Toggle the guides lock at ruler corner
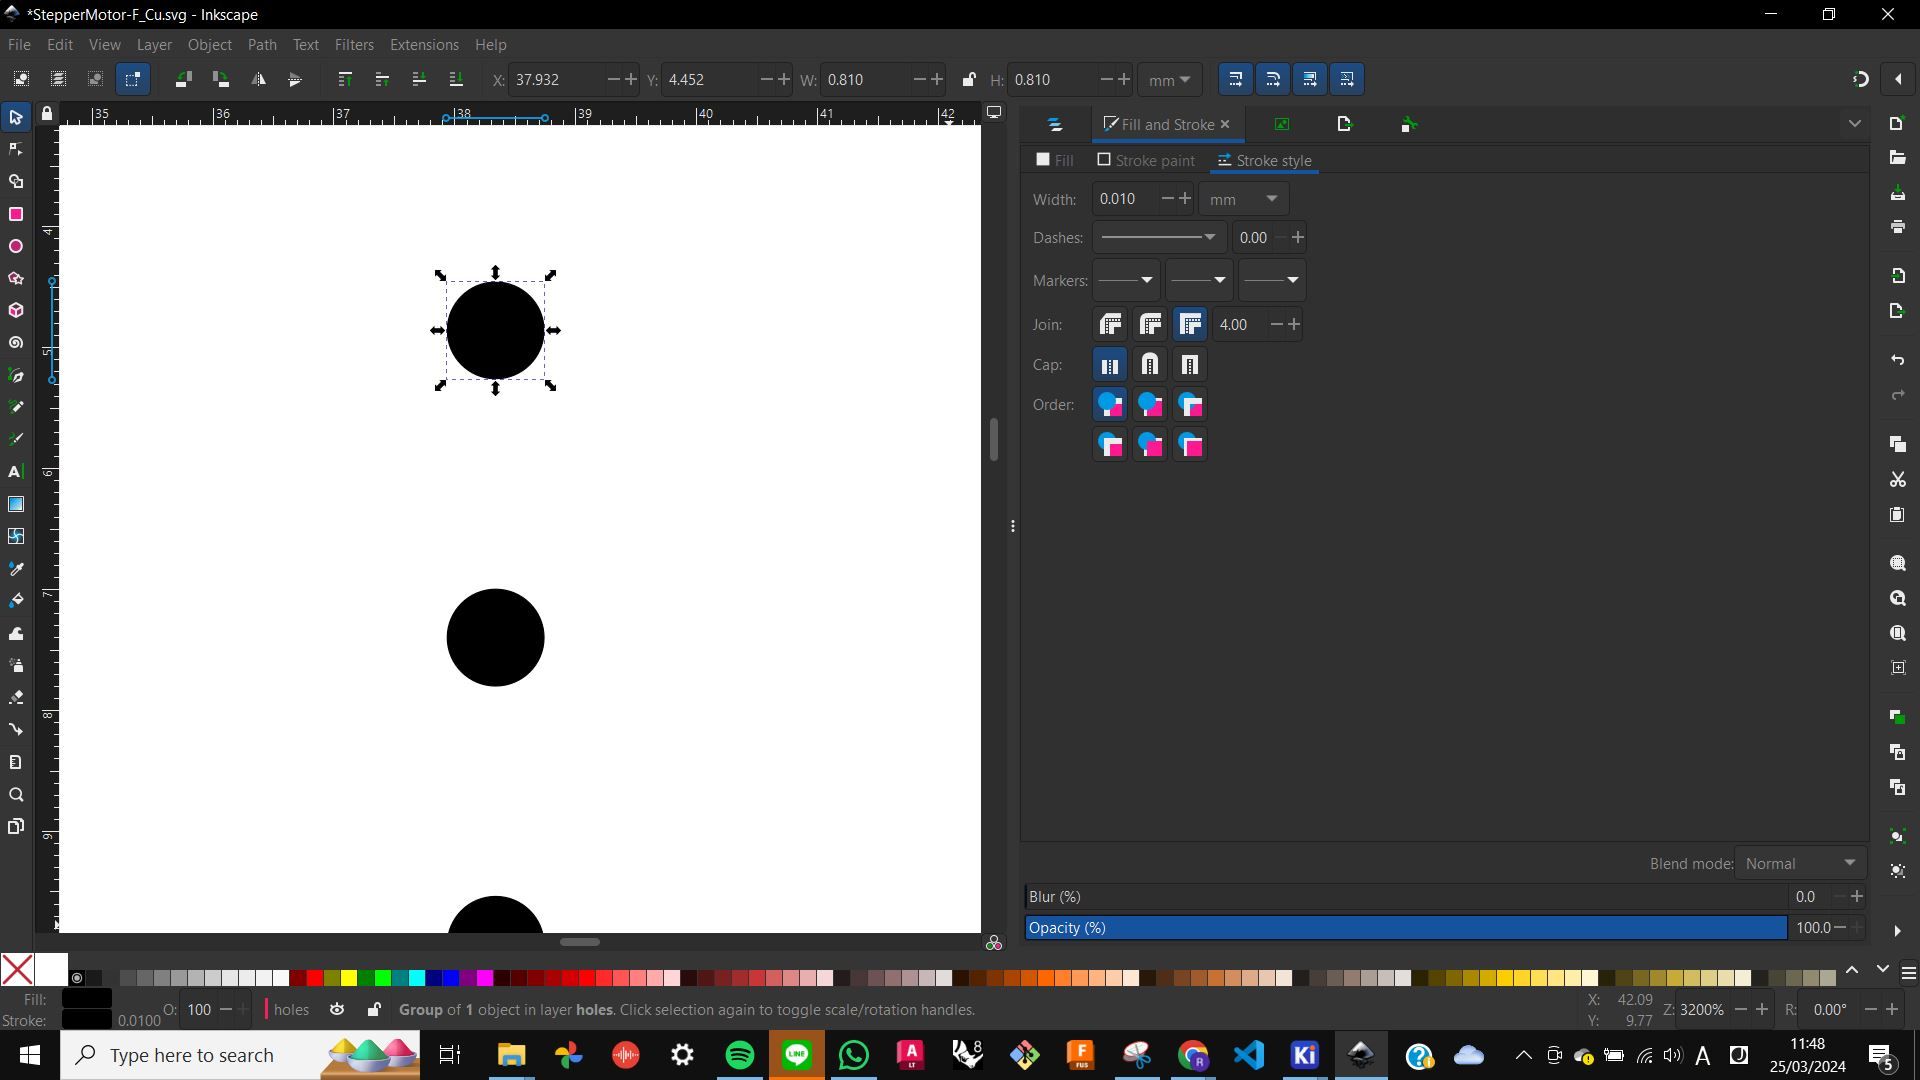This screenshot has width=1920, height=1080. click(x=47, y=114)
